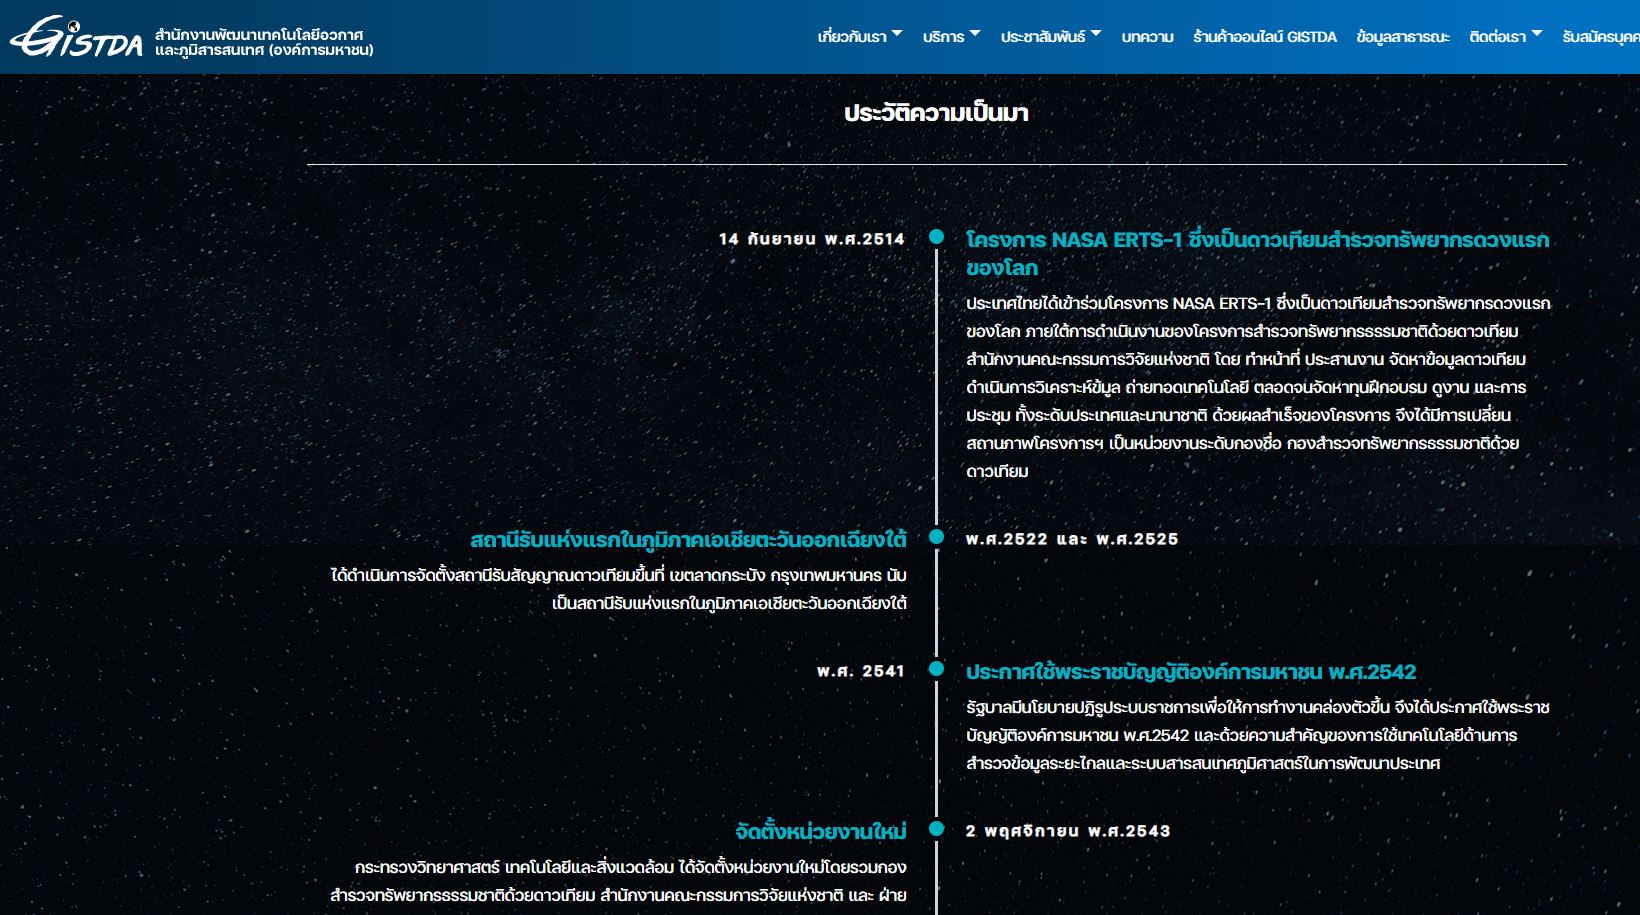This screenshot has height=915, width=1640.
Task: Click the จัดตั้งหน่วยงานใหม่ heading
Action: click(x=820, y=832)
